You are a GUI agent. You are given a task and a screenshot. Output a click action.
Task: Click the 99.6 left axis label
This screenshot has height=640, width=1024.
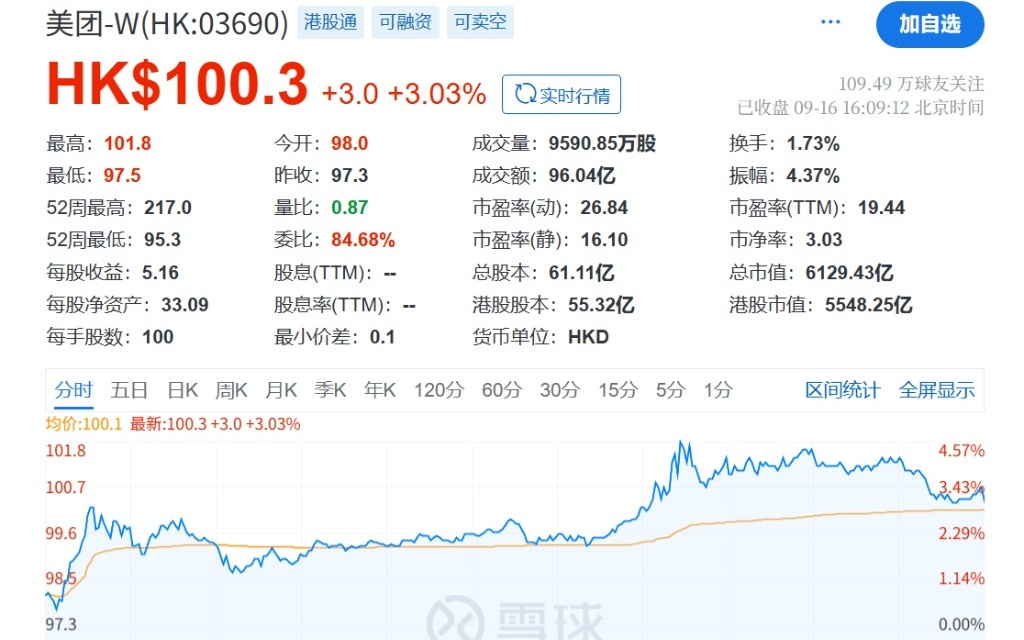pyautogui.click(x=61, y=534)
